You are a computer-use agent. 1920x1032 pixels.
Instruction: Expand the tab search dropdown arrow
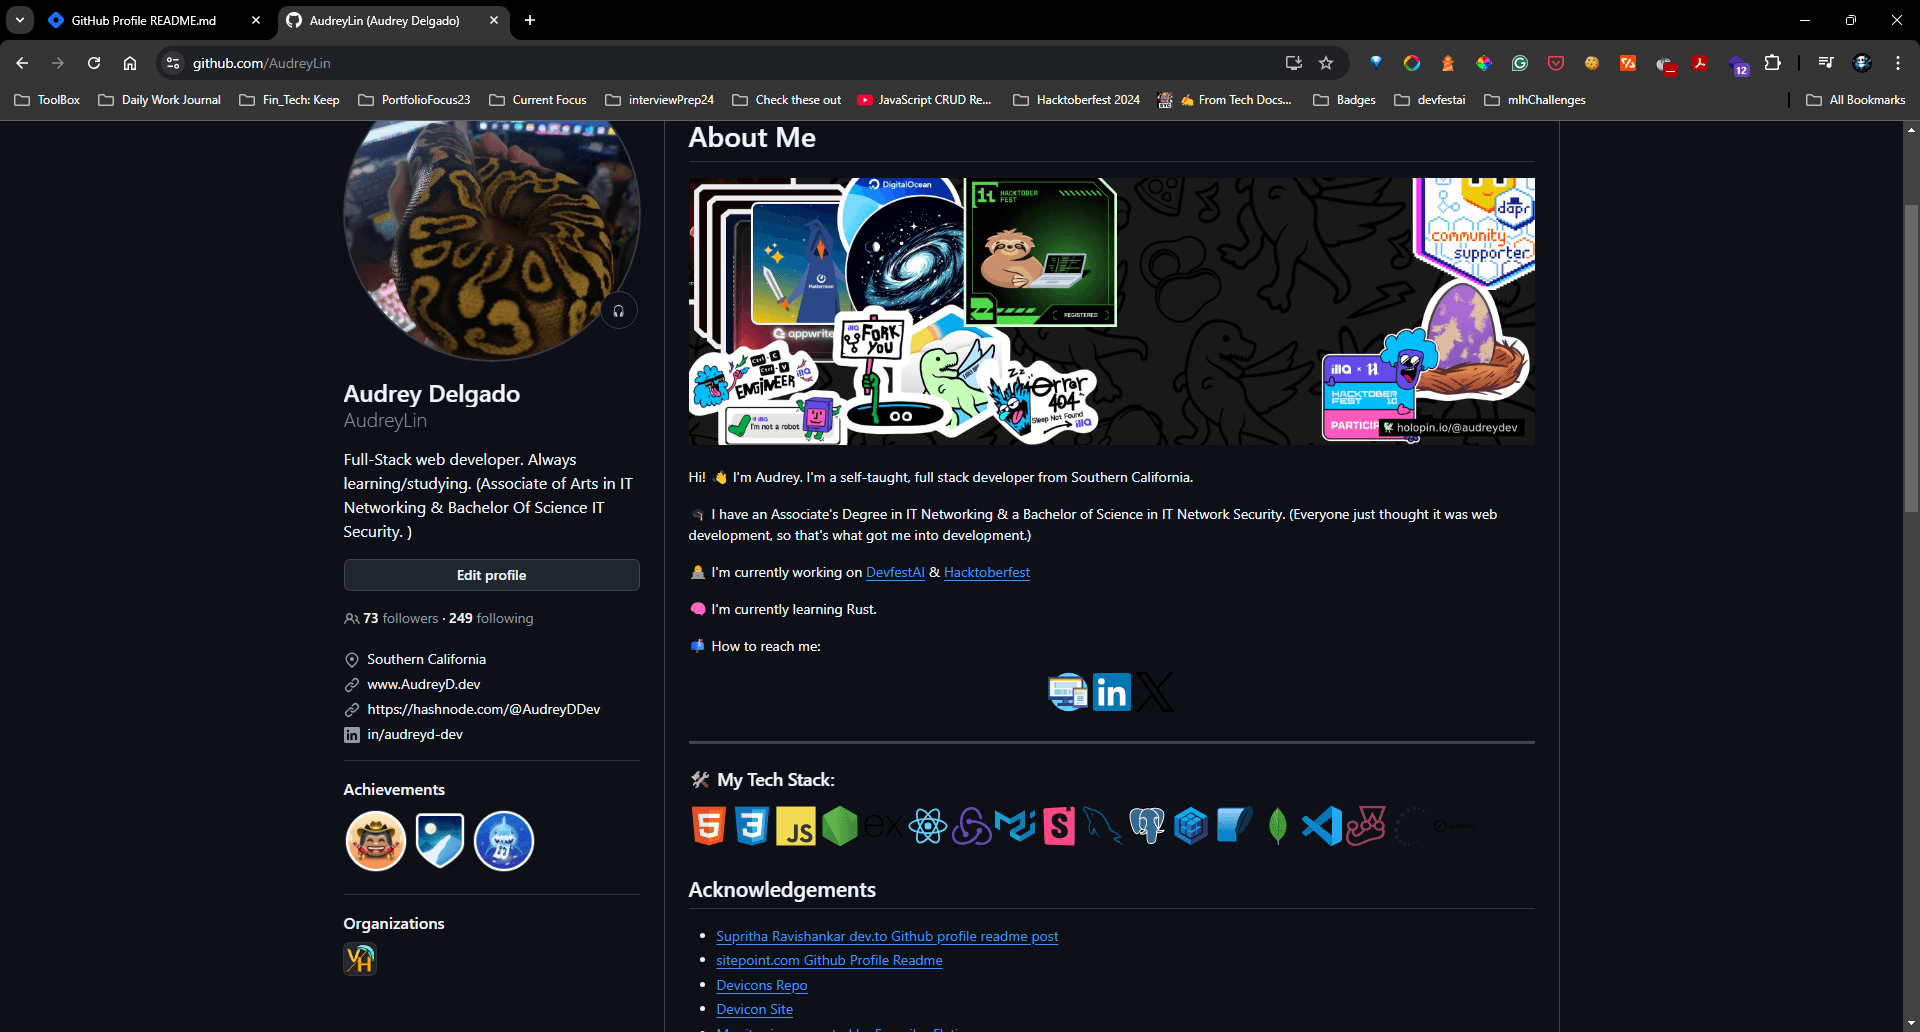click(20, 20)
